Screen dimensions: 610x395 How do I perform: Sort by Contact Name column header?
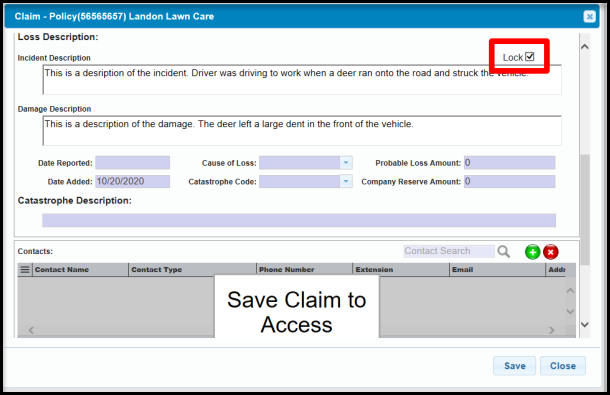pyautogui.click(x=81, y=269)
